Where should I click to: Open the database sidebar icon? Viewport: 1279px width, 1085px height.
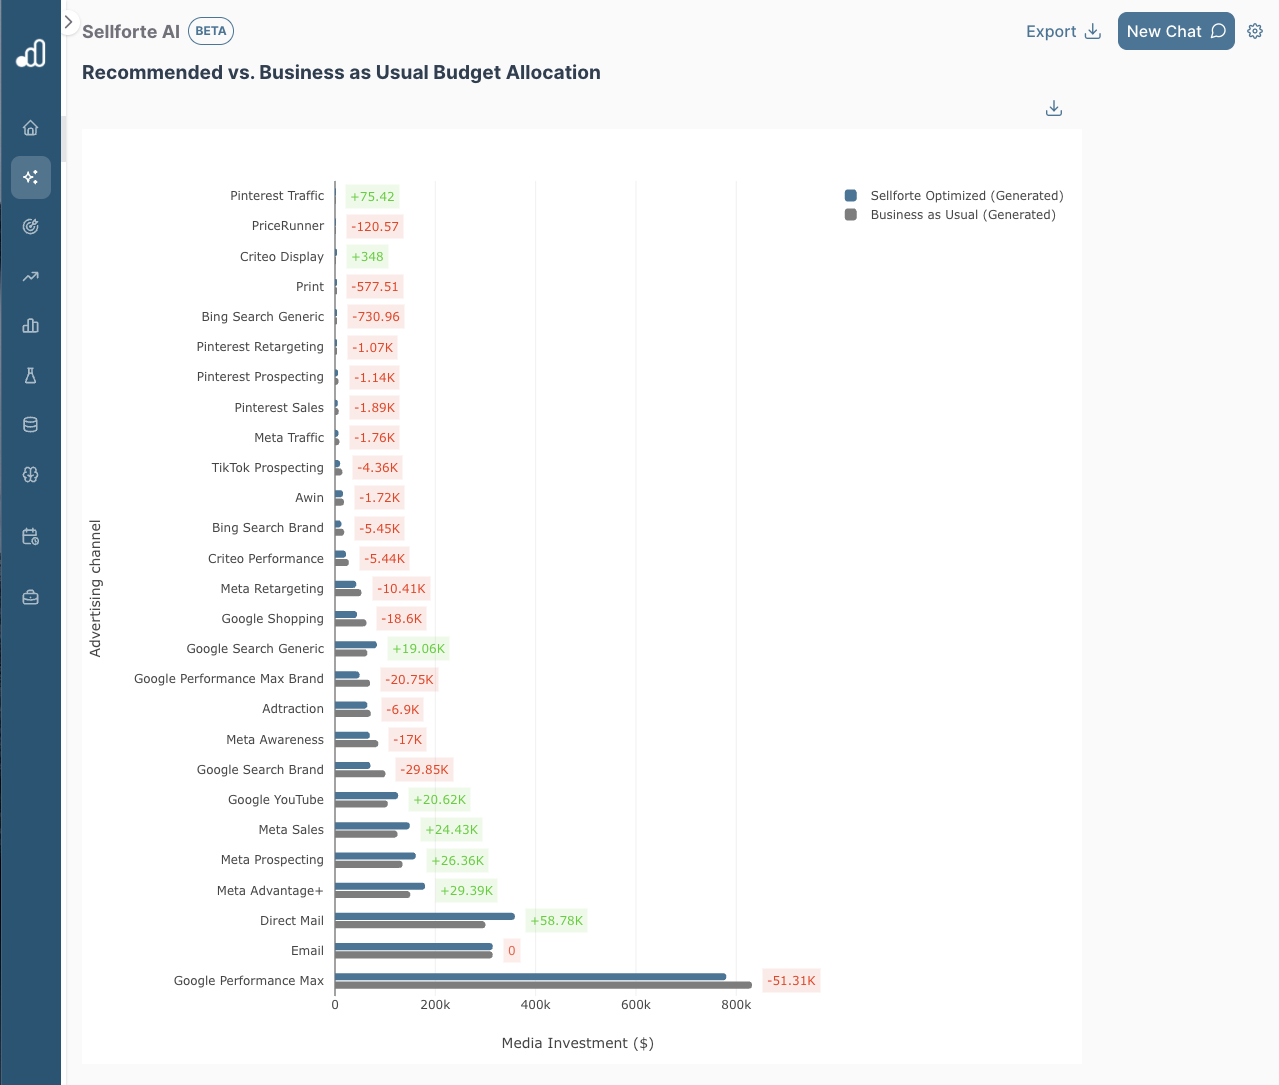pyautogui.click(x=31, y=425)
